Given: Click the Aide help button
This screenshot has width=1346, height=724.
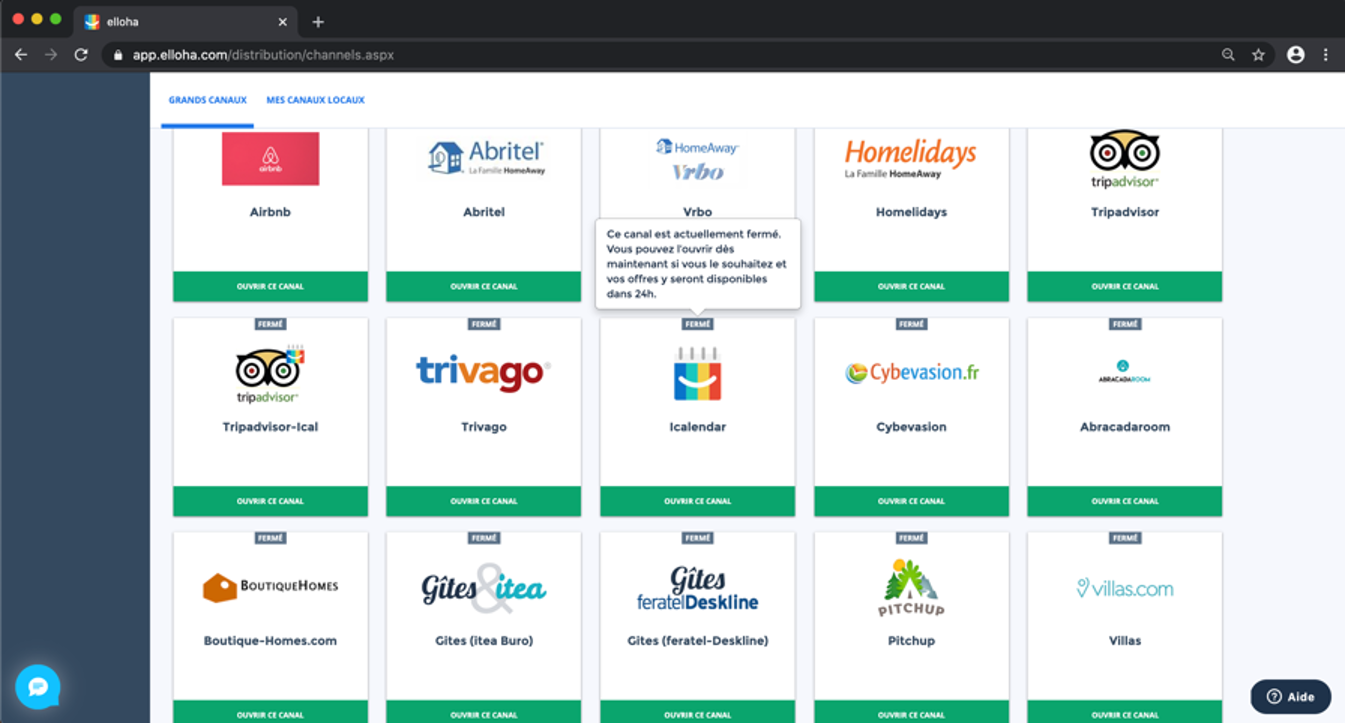Looking at the screenshot, I should pyautogui.click(x=1291, y=697).
